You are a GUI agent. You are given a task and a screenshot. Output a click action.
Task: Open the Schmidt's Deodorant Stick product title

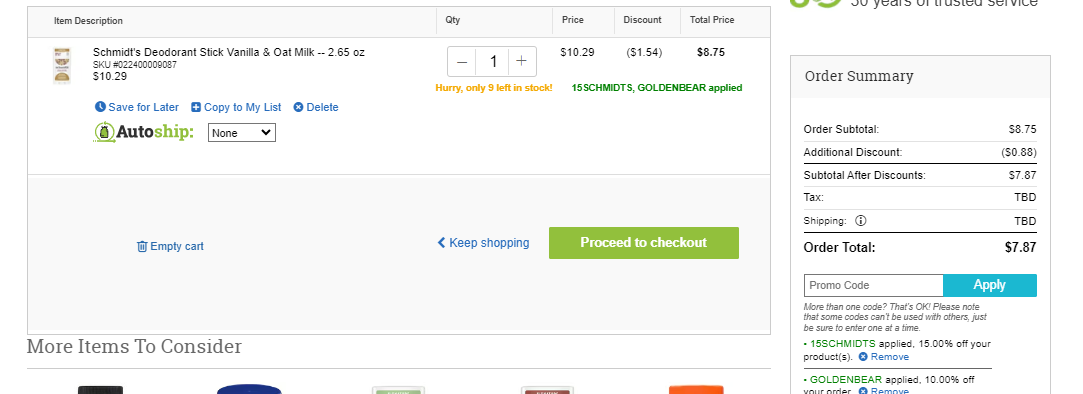point(229,52)
